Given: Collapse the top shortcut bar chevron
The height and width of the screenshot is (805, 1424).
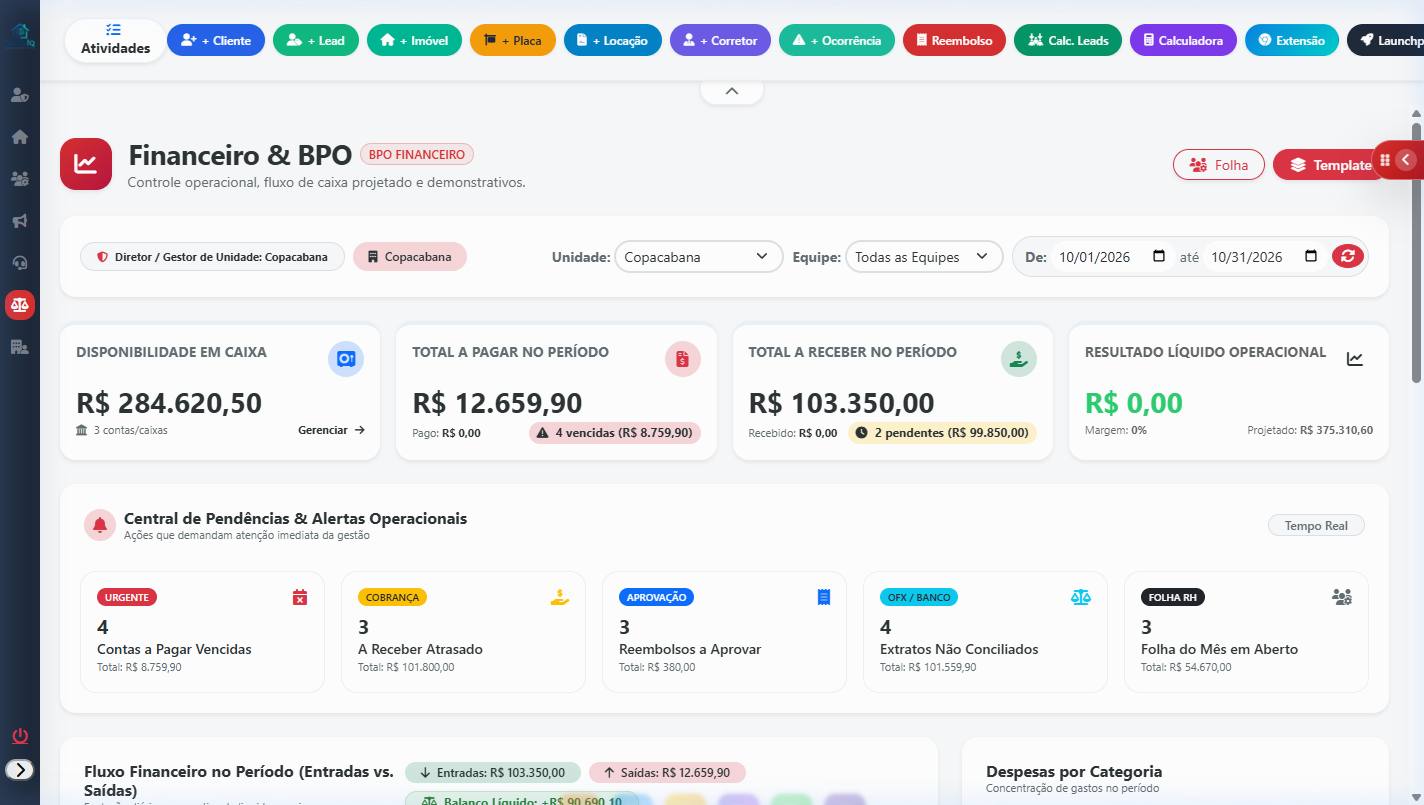Looking at the screenshot, I should [732, 91].
